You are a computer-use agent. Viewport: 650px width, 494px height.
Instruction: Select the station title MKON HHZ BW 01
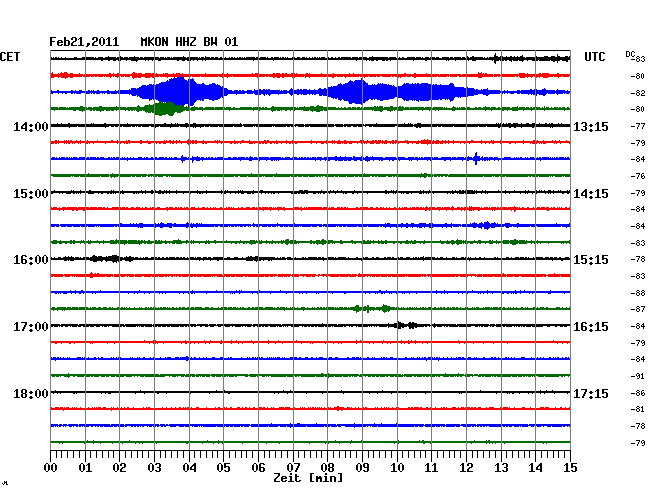coord(189,42)
